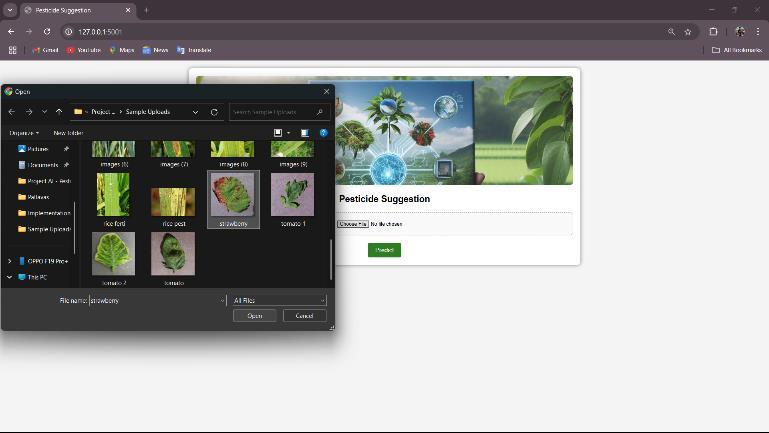Open the Chrome profile avatar

(740, 32)
